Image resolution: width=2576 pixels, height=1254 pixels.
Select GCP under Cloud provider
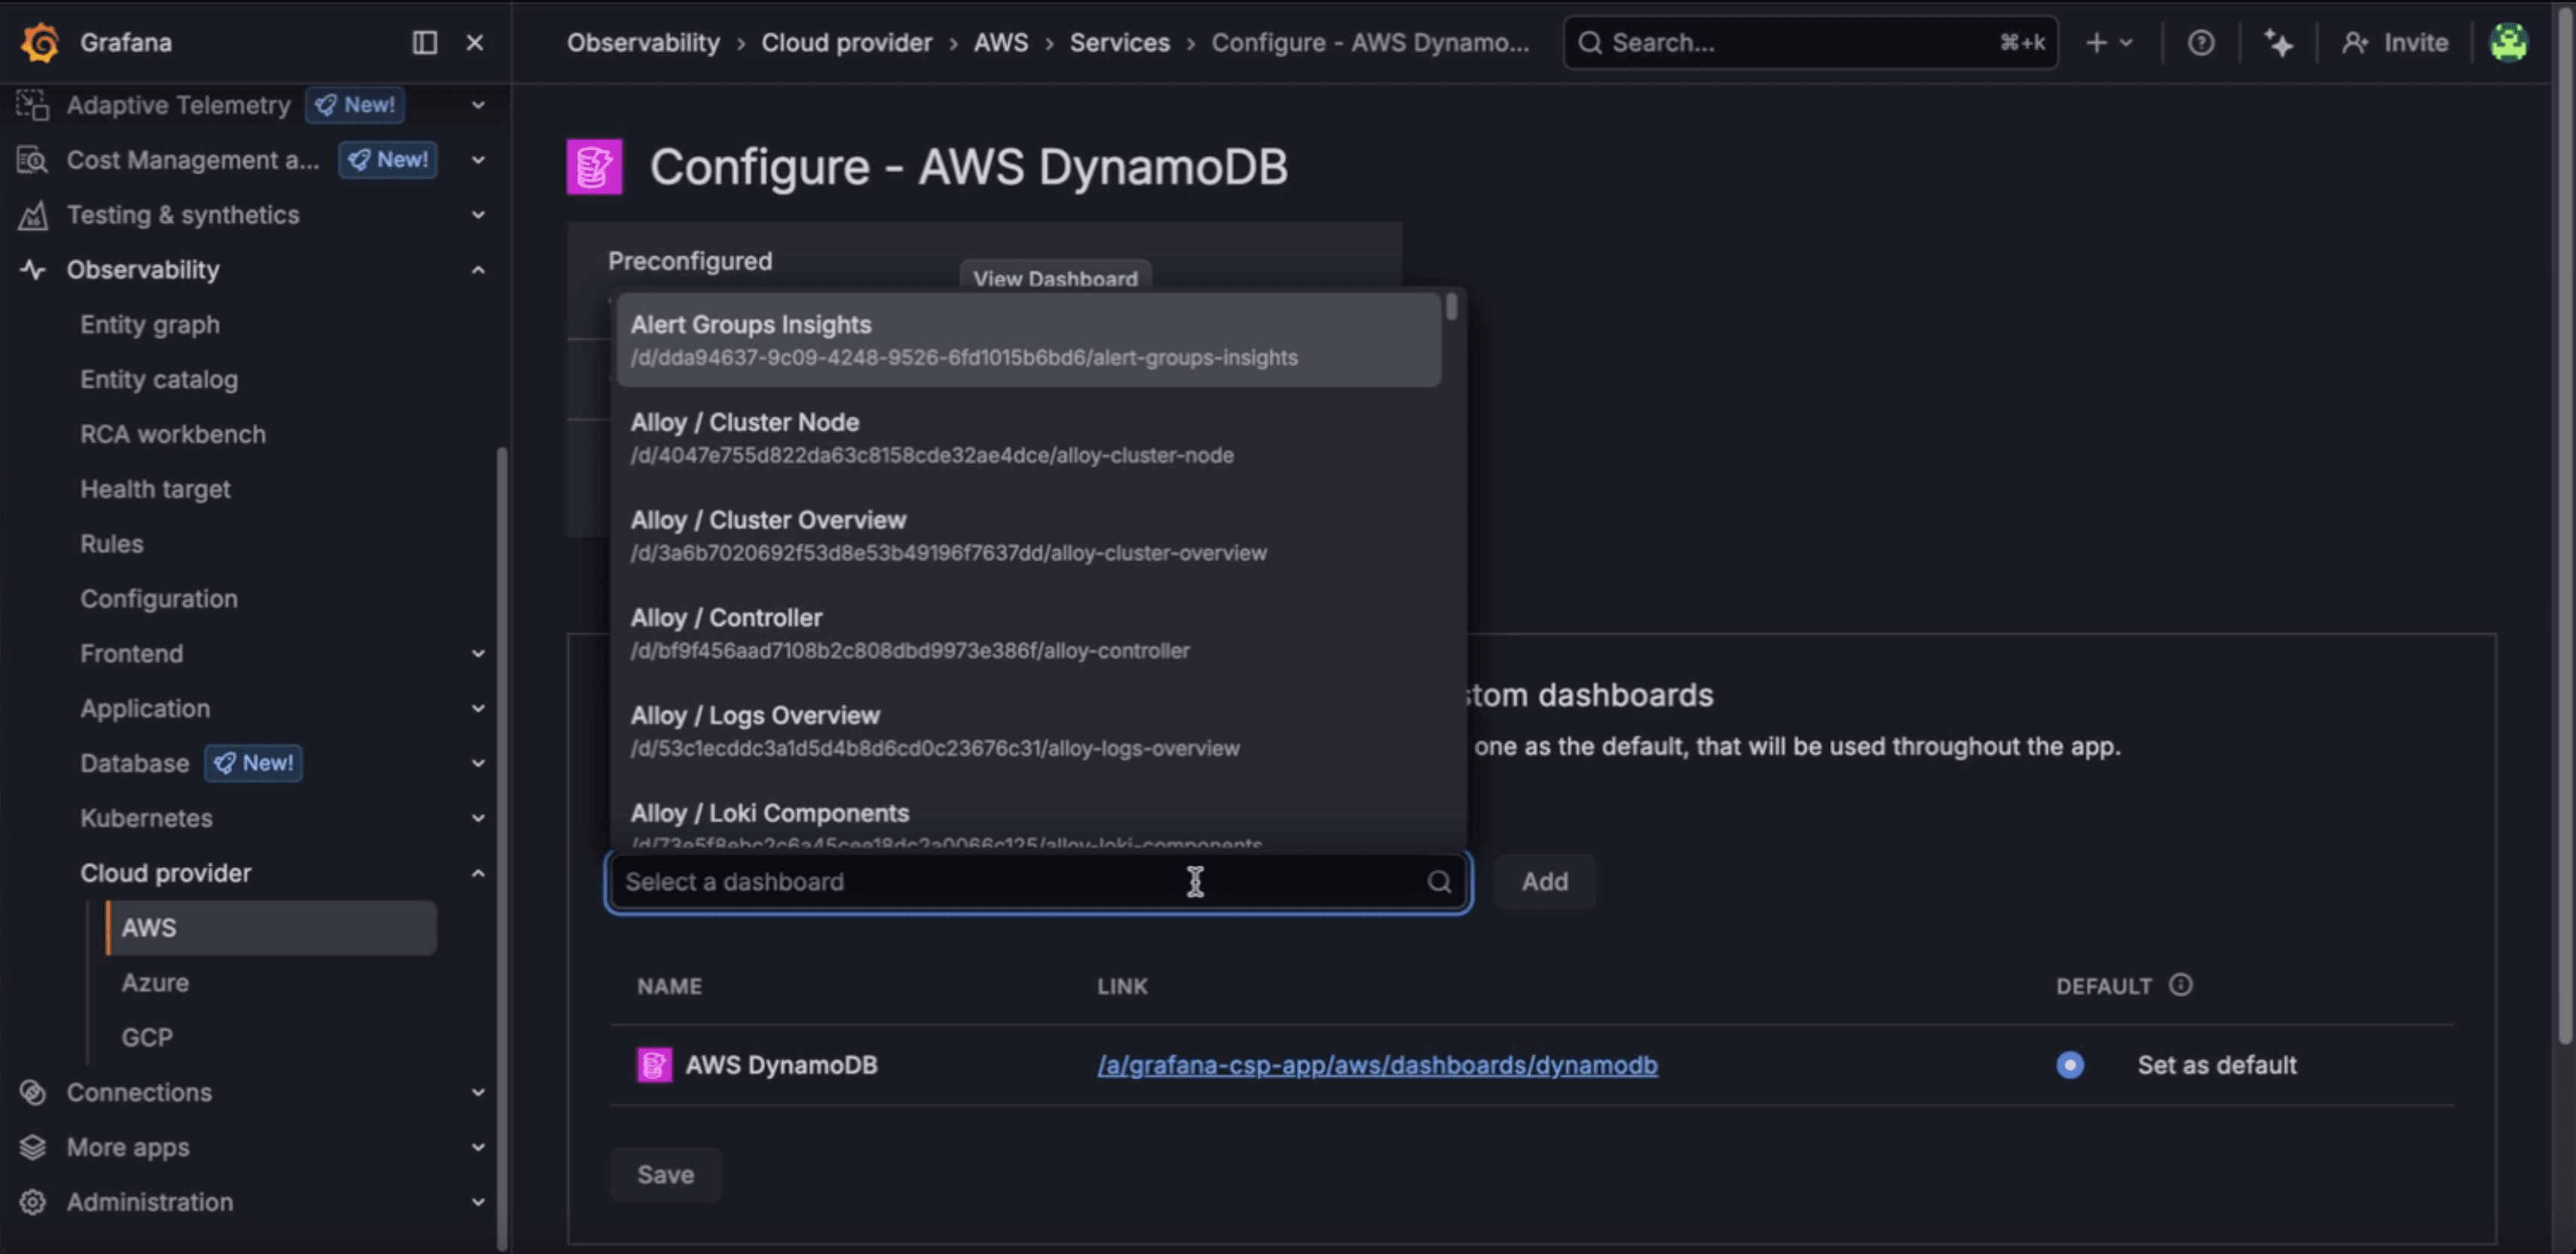[147, 1037]
